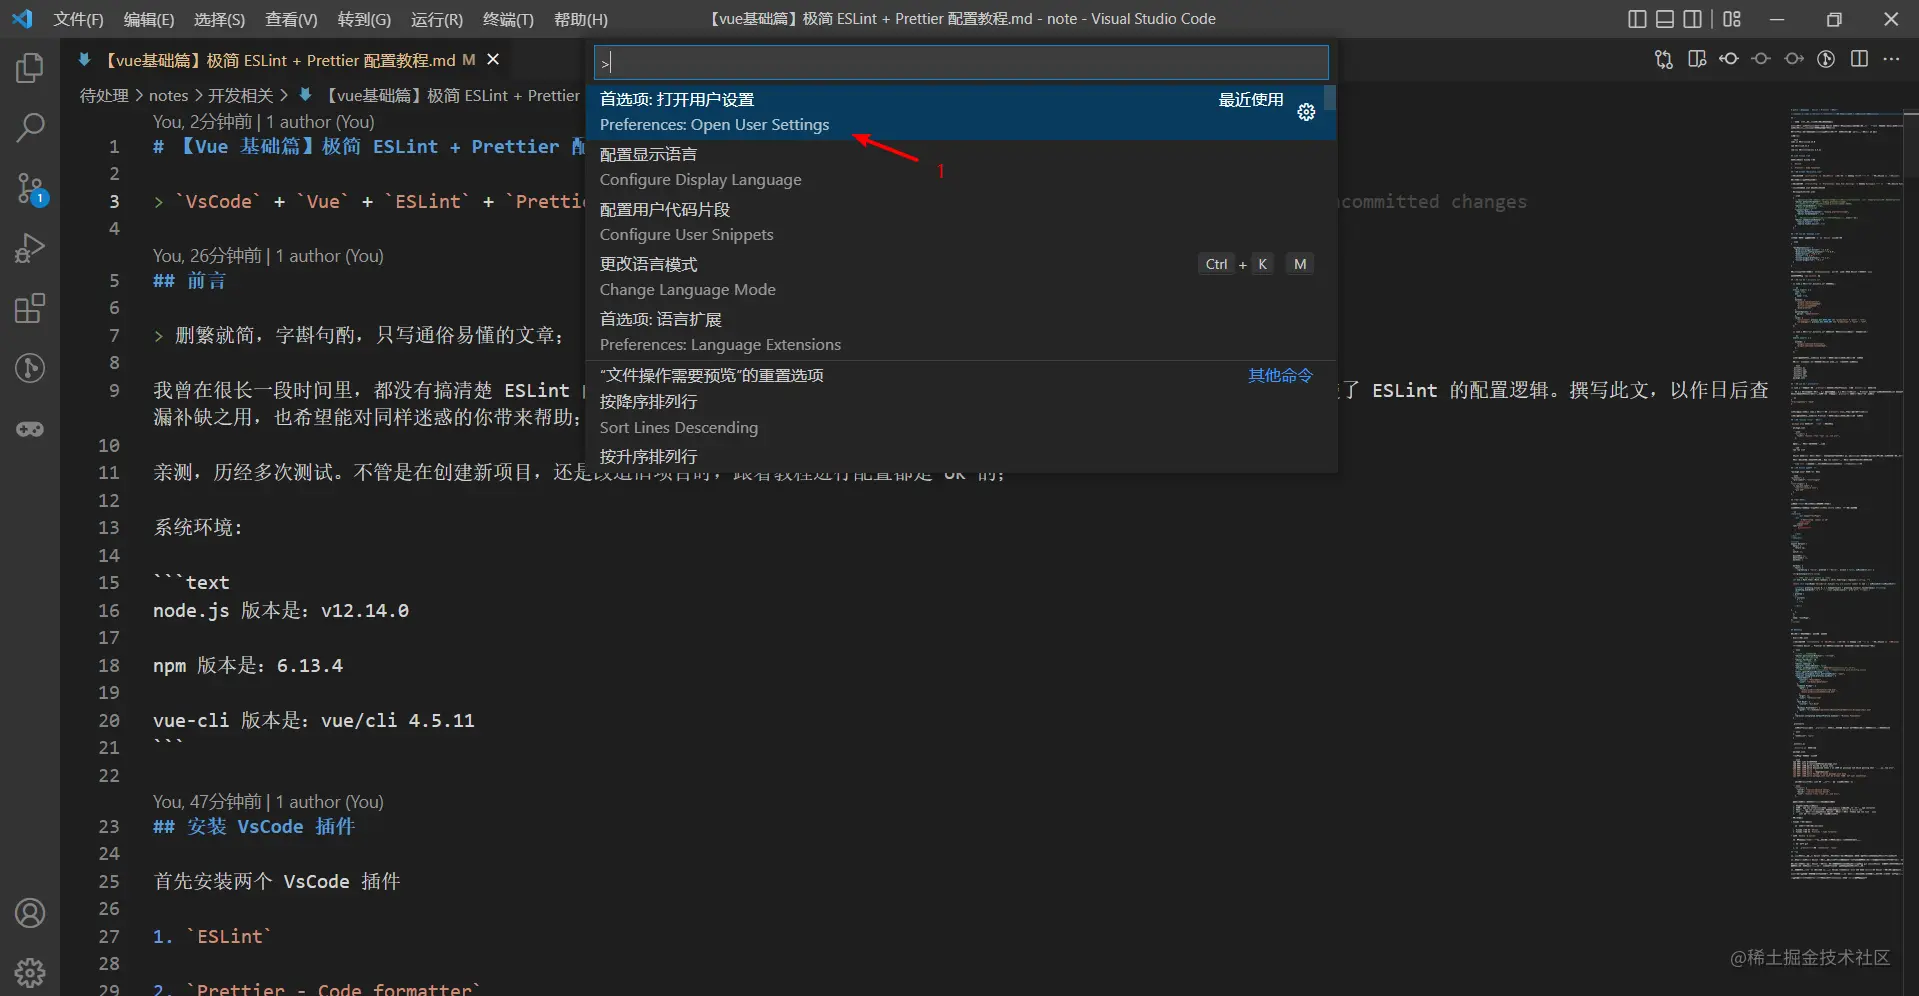Open the editor More Actions ellipsis
1919x996 pixels.
(1891, 60)
